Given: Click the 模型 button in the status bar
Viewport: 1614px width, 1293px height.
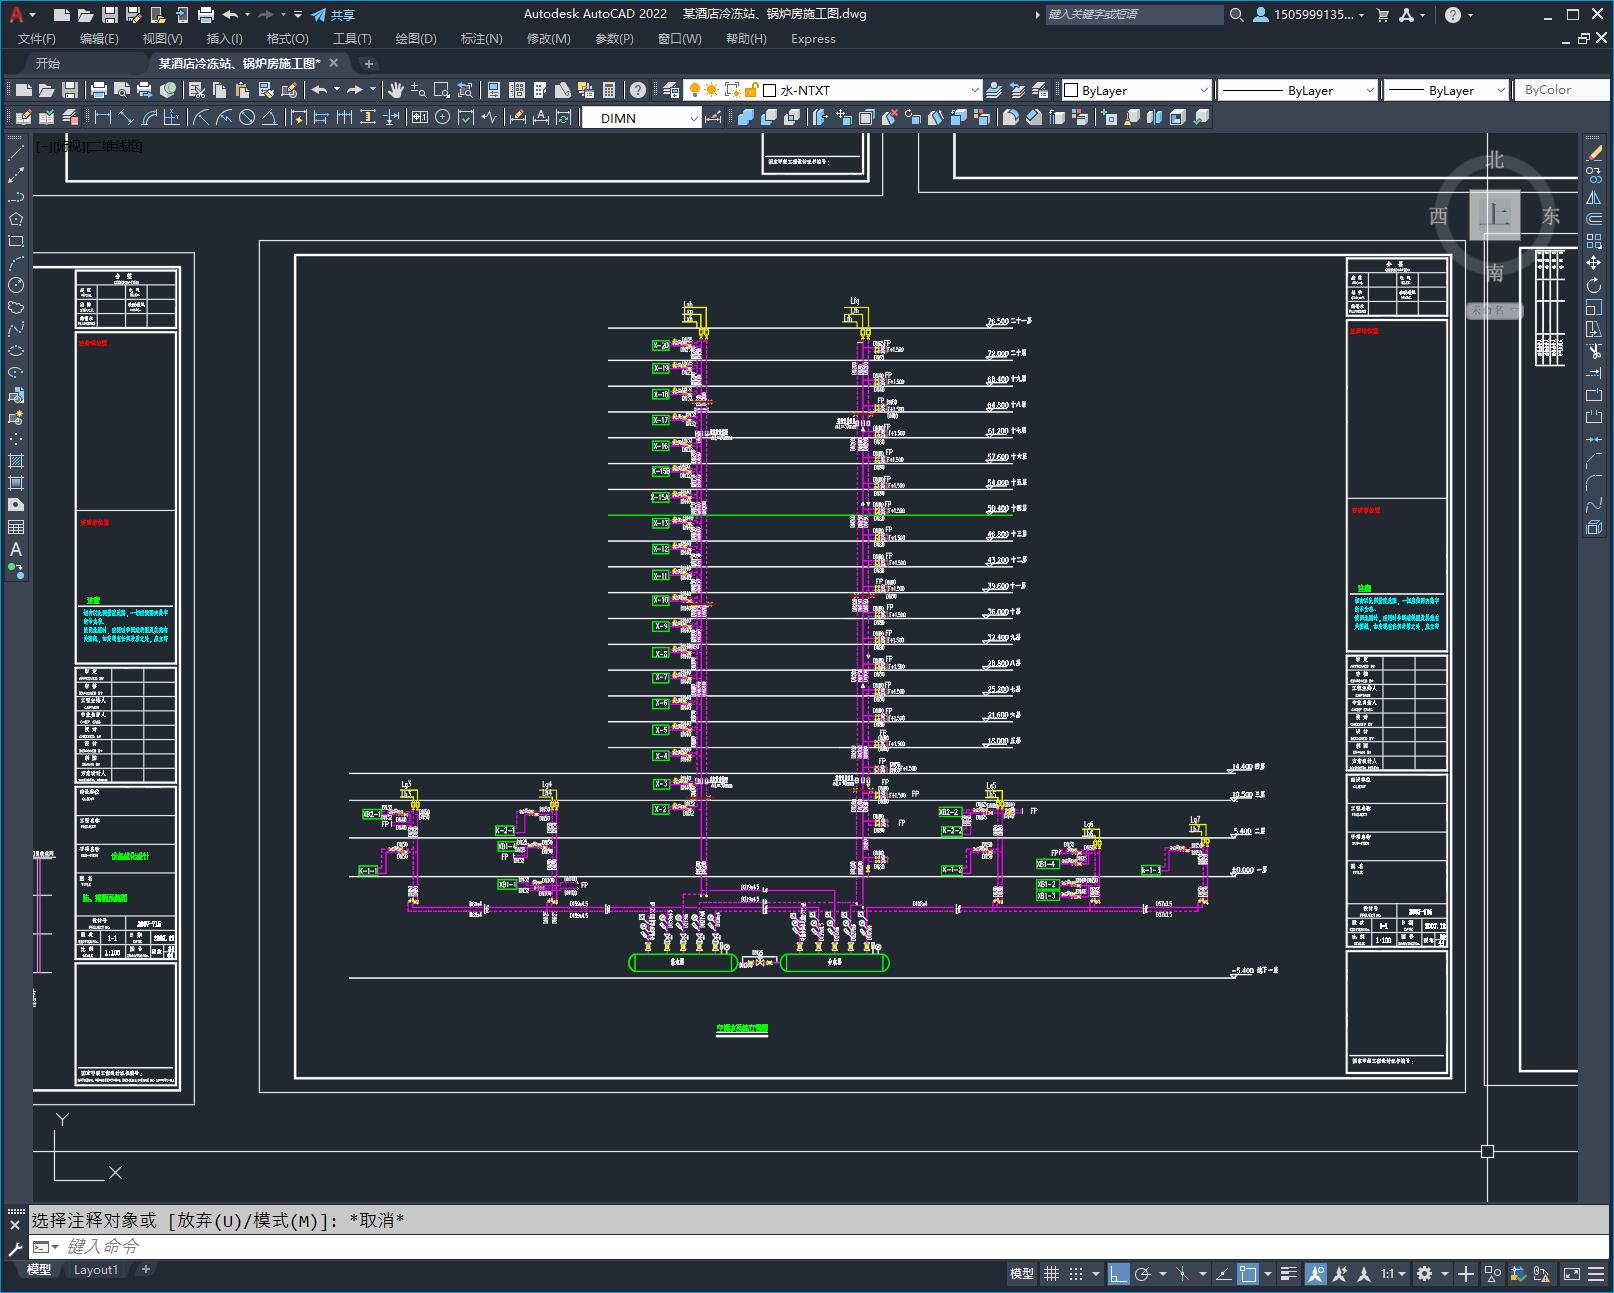Looking at the screenshot, I should pyautogui.click(x=1022, y=1273).
